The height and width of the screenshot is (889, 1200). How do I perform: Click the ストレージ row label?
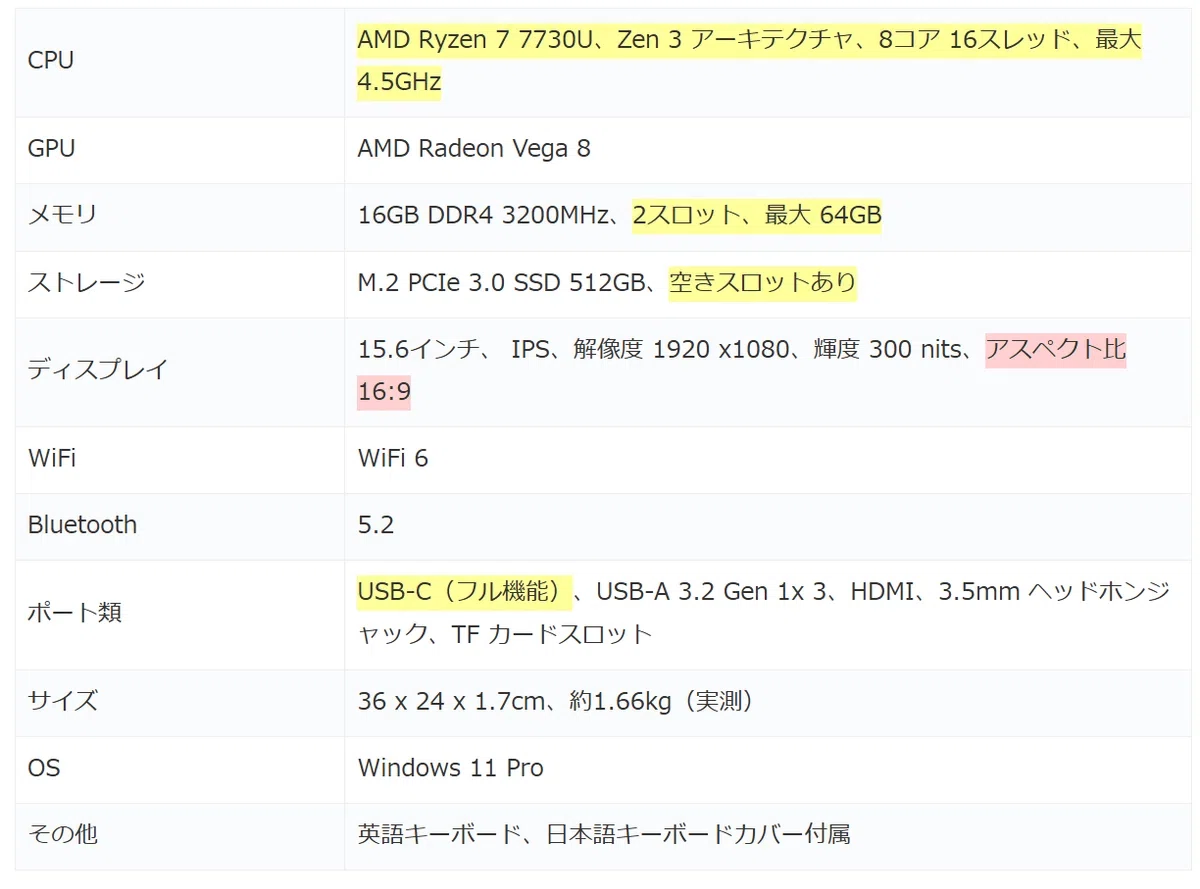click(x=86, y=282)
